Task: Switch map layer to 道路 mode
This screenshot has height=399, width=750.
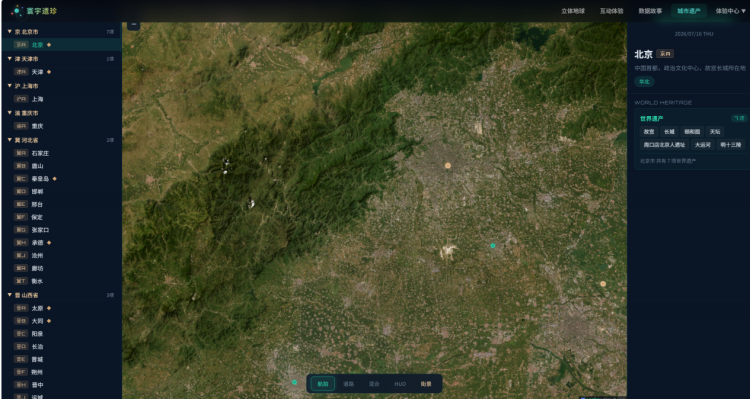Action: [x=348, y=384]
